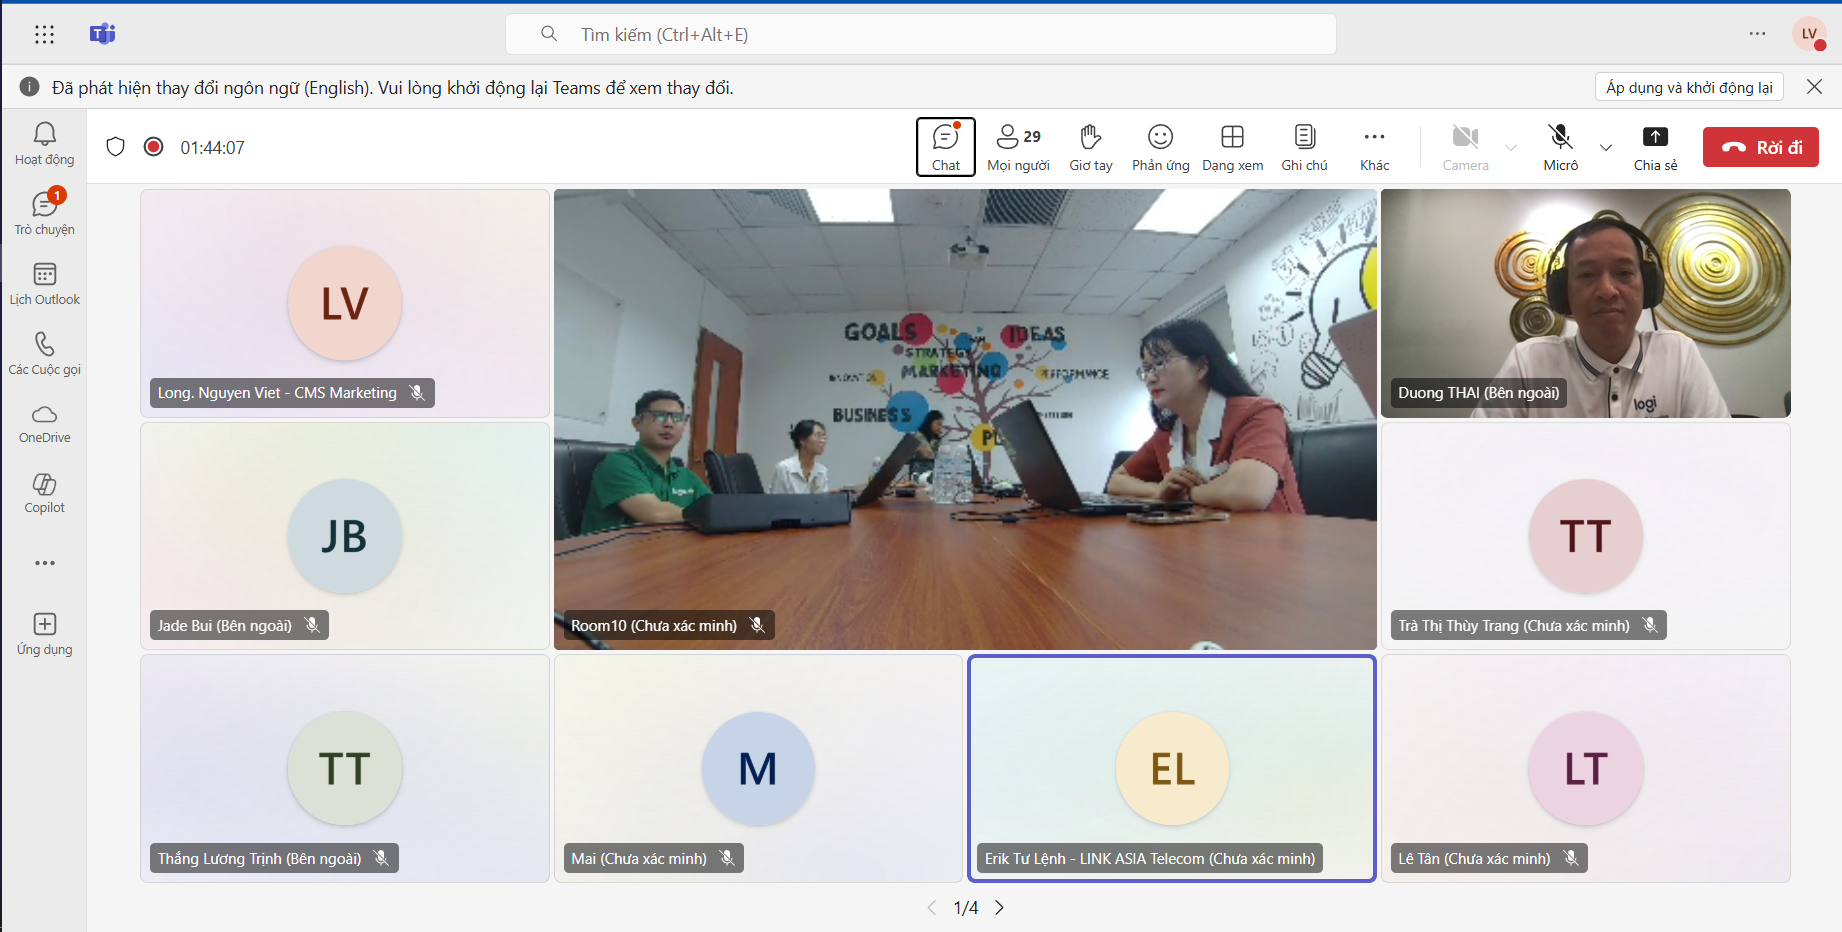Share screen with Chia sẻ button

1655,147
